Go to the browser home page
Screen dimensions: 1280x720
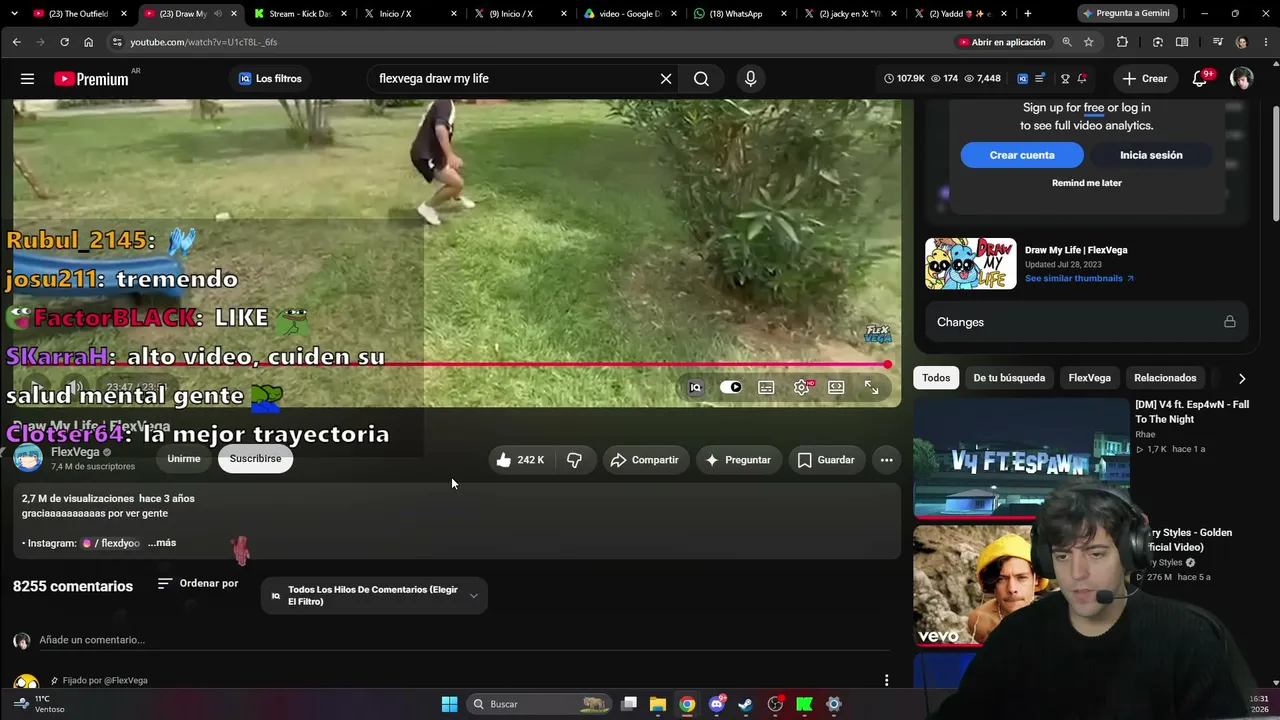[x=88, y=42]
